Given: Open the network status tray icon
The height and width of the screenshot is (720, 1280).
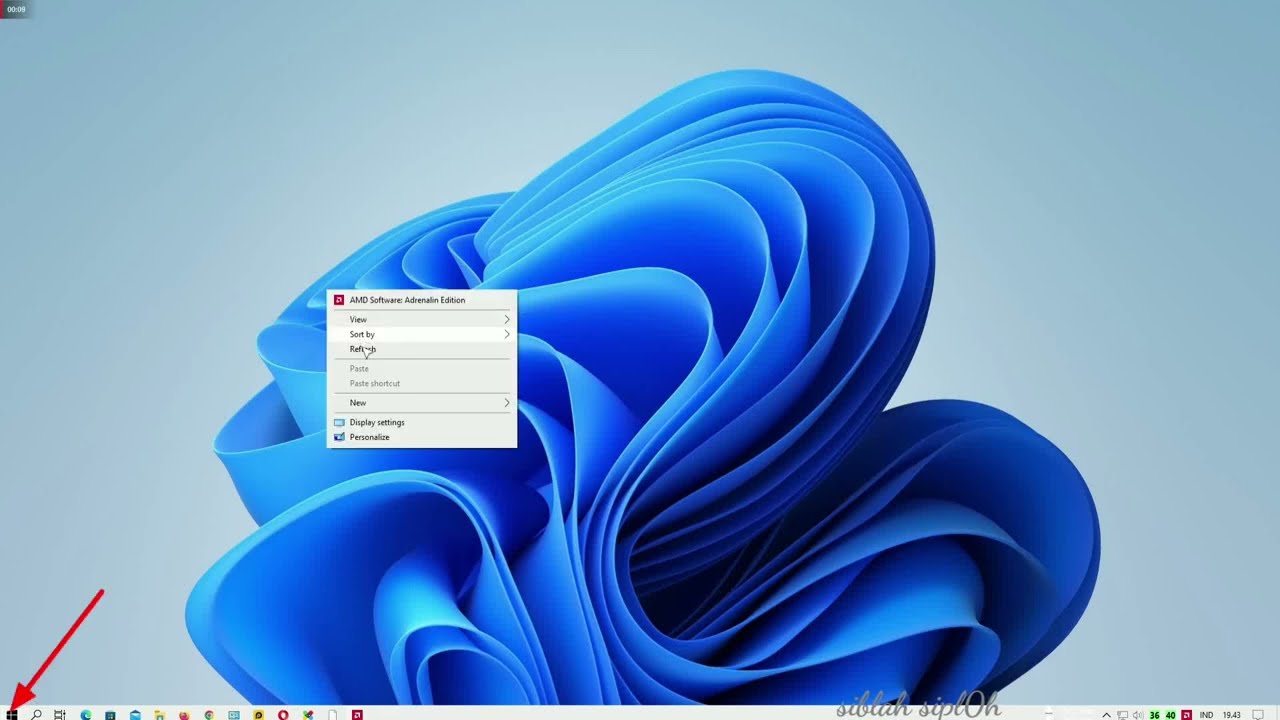Looking at the screenshot, I should pos(1122,715).
